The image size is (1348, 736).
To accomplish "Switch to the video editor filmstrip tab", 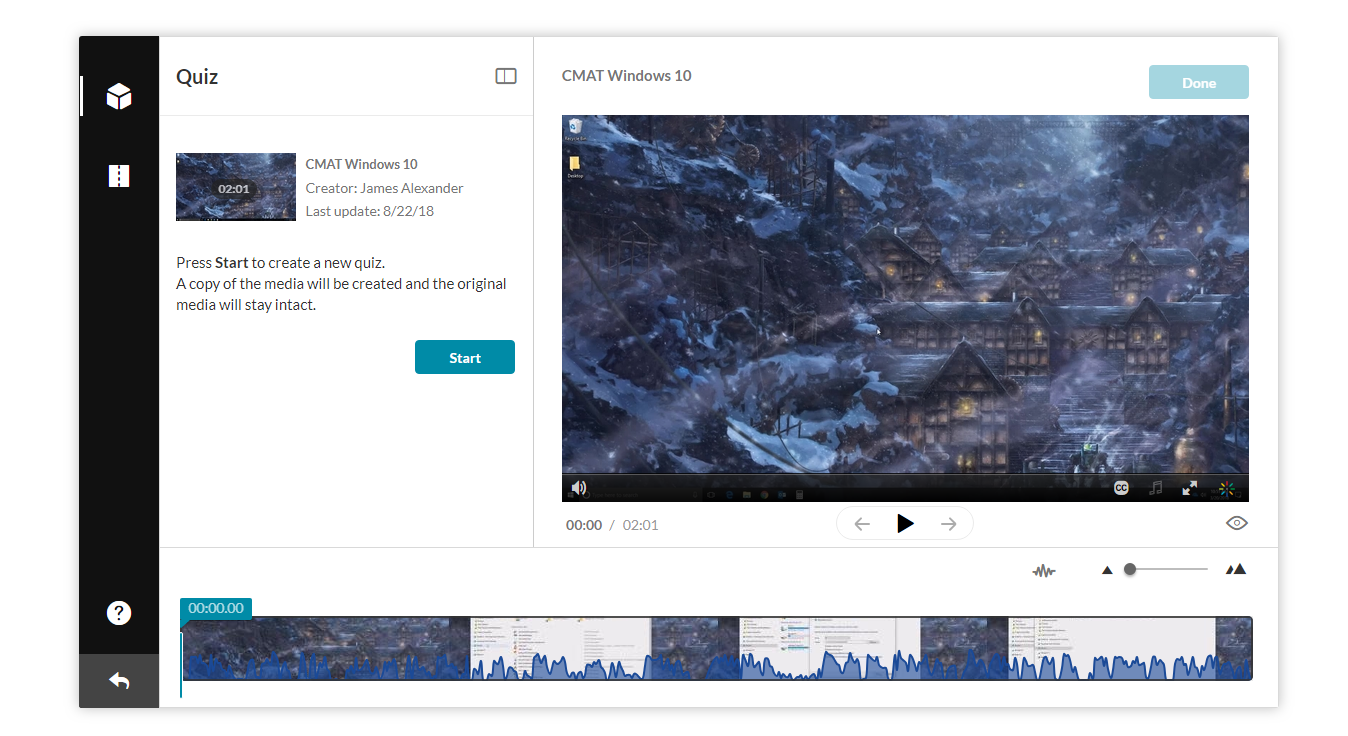I will click(119, 176).
